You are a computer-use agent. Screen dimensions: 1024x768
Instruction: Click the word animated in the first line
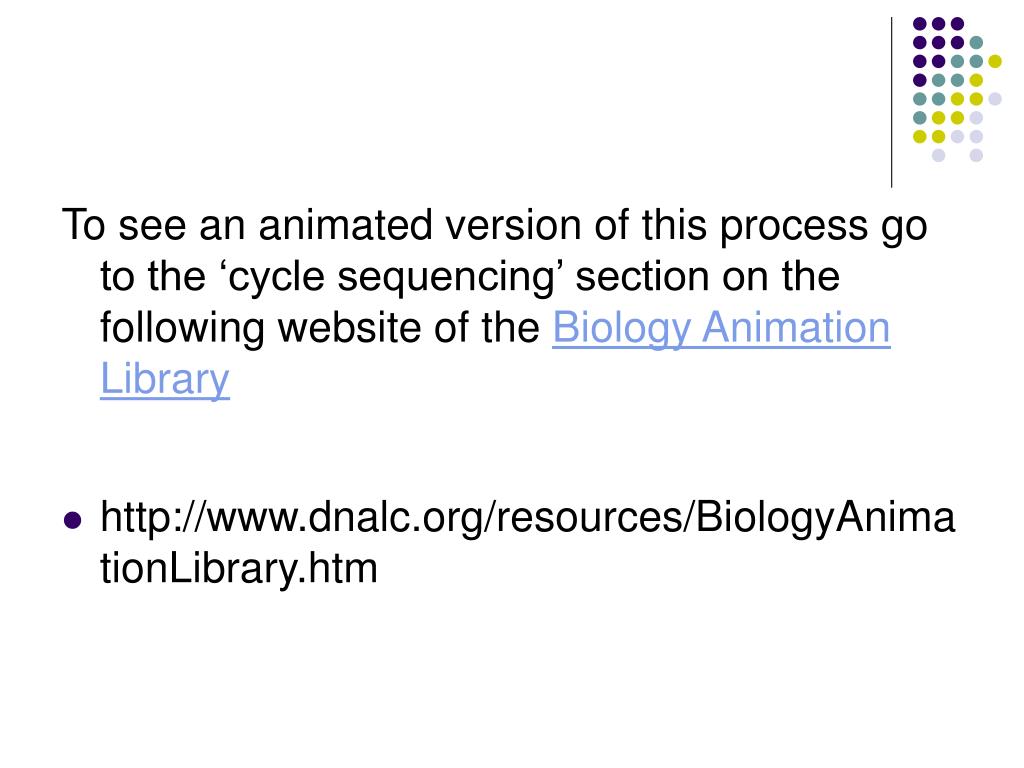click(345, 225)
